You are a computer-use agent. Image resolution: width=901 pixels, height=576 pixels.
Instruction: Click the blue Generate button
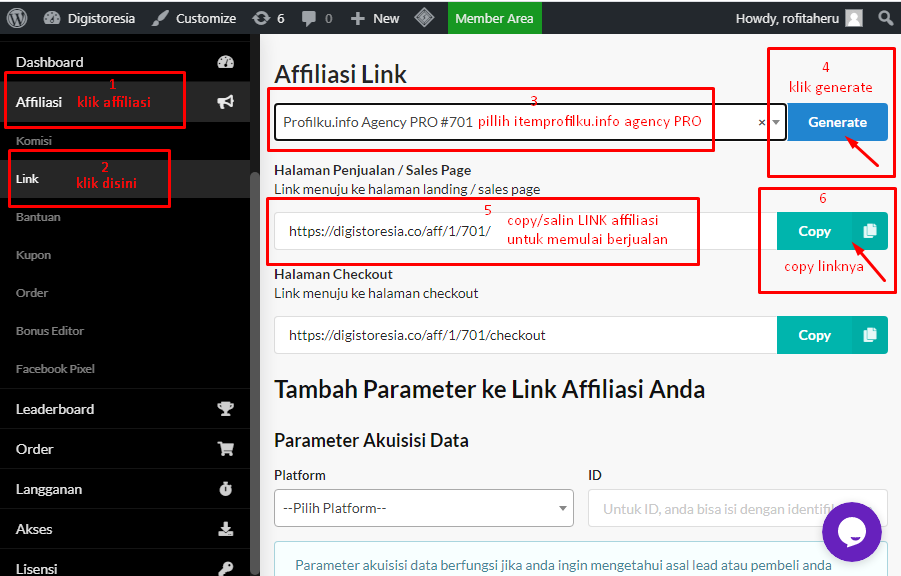pyautogui.click(x=838, y=122)
